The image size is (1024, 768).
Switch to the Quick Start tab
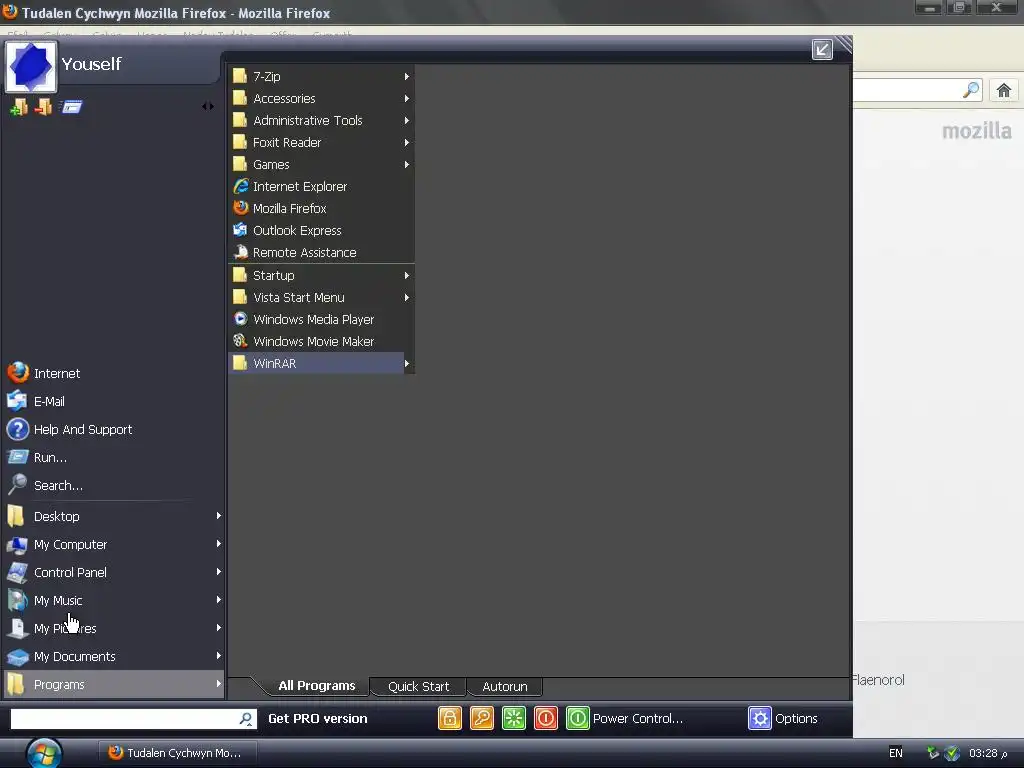click(x=418, y=686)
